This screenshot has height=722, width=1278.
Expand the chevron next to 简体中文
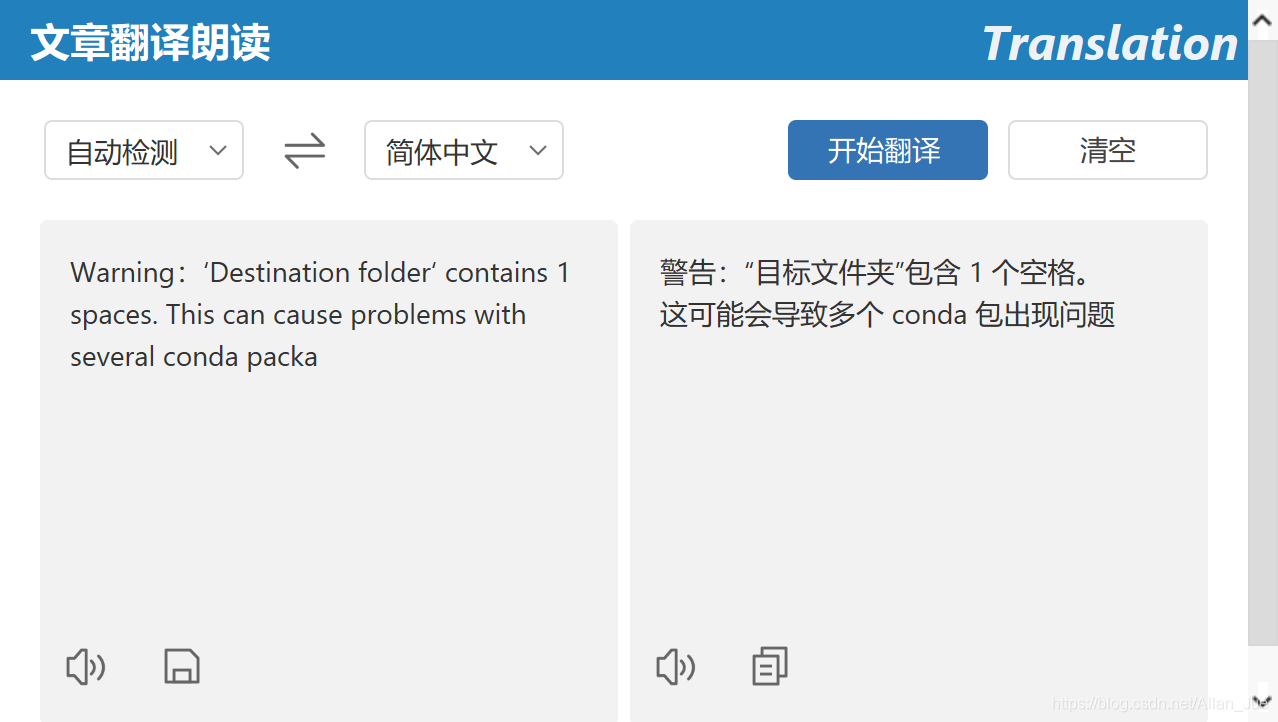pyautogui.click(x=538, y=150)
